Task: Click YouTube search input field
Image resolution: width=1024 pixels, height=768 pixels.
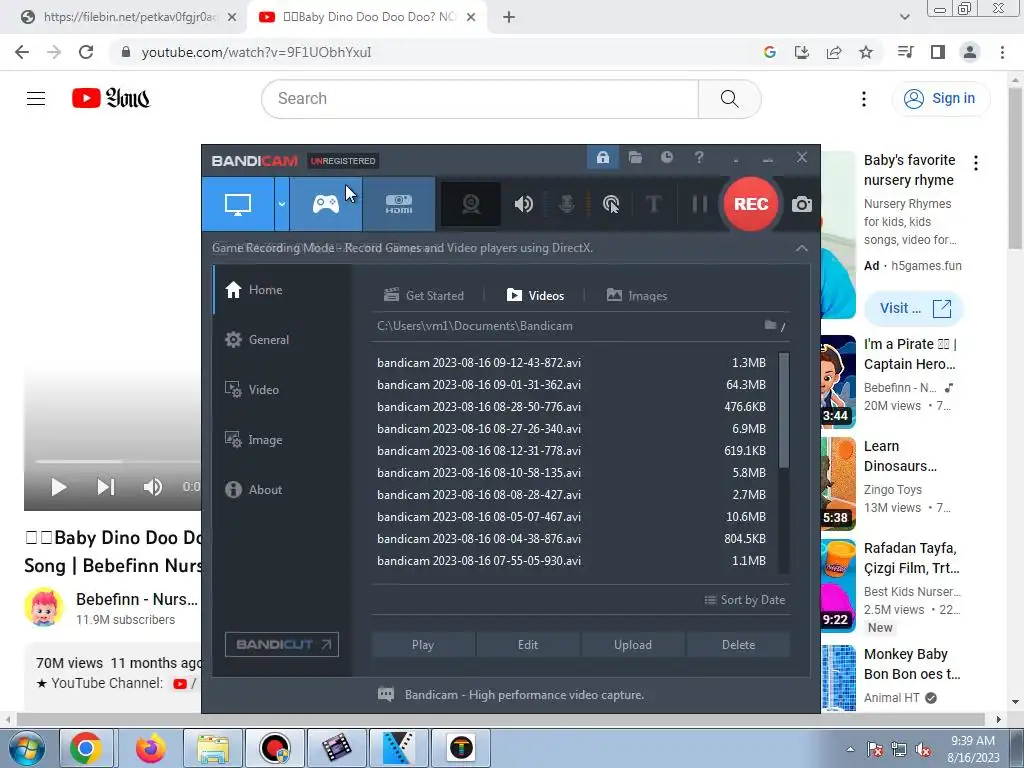Action: click(x=480, y=99)
